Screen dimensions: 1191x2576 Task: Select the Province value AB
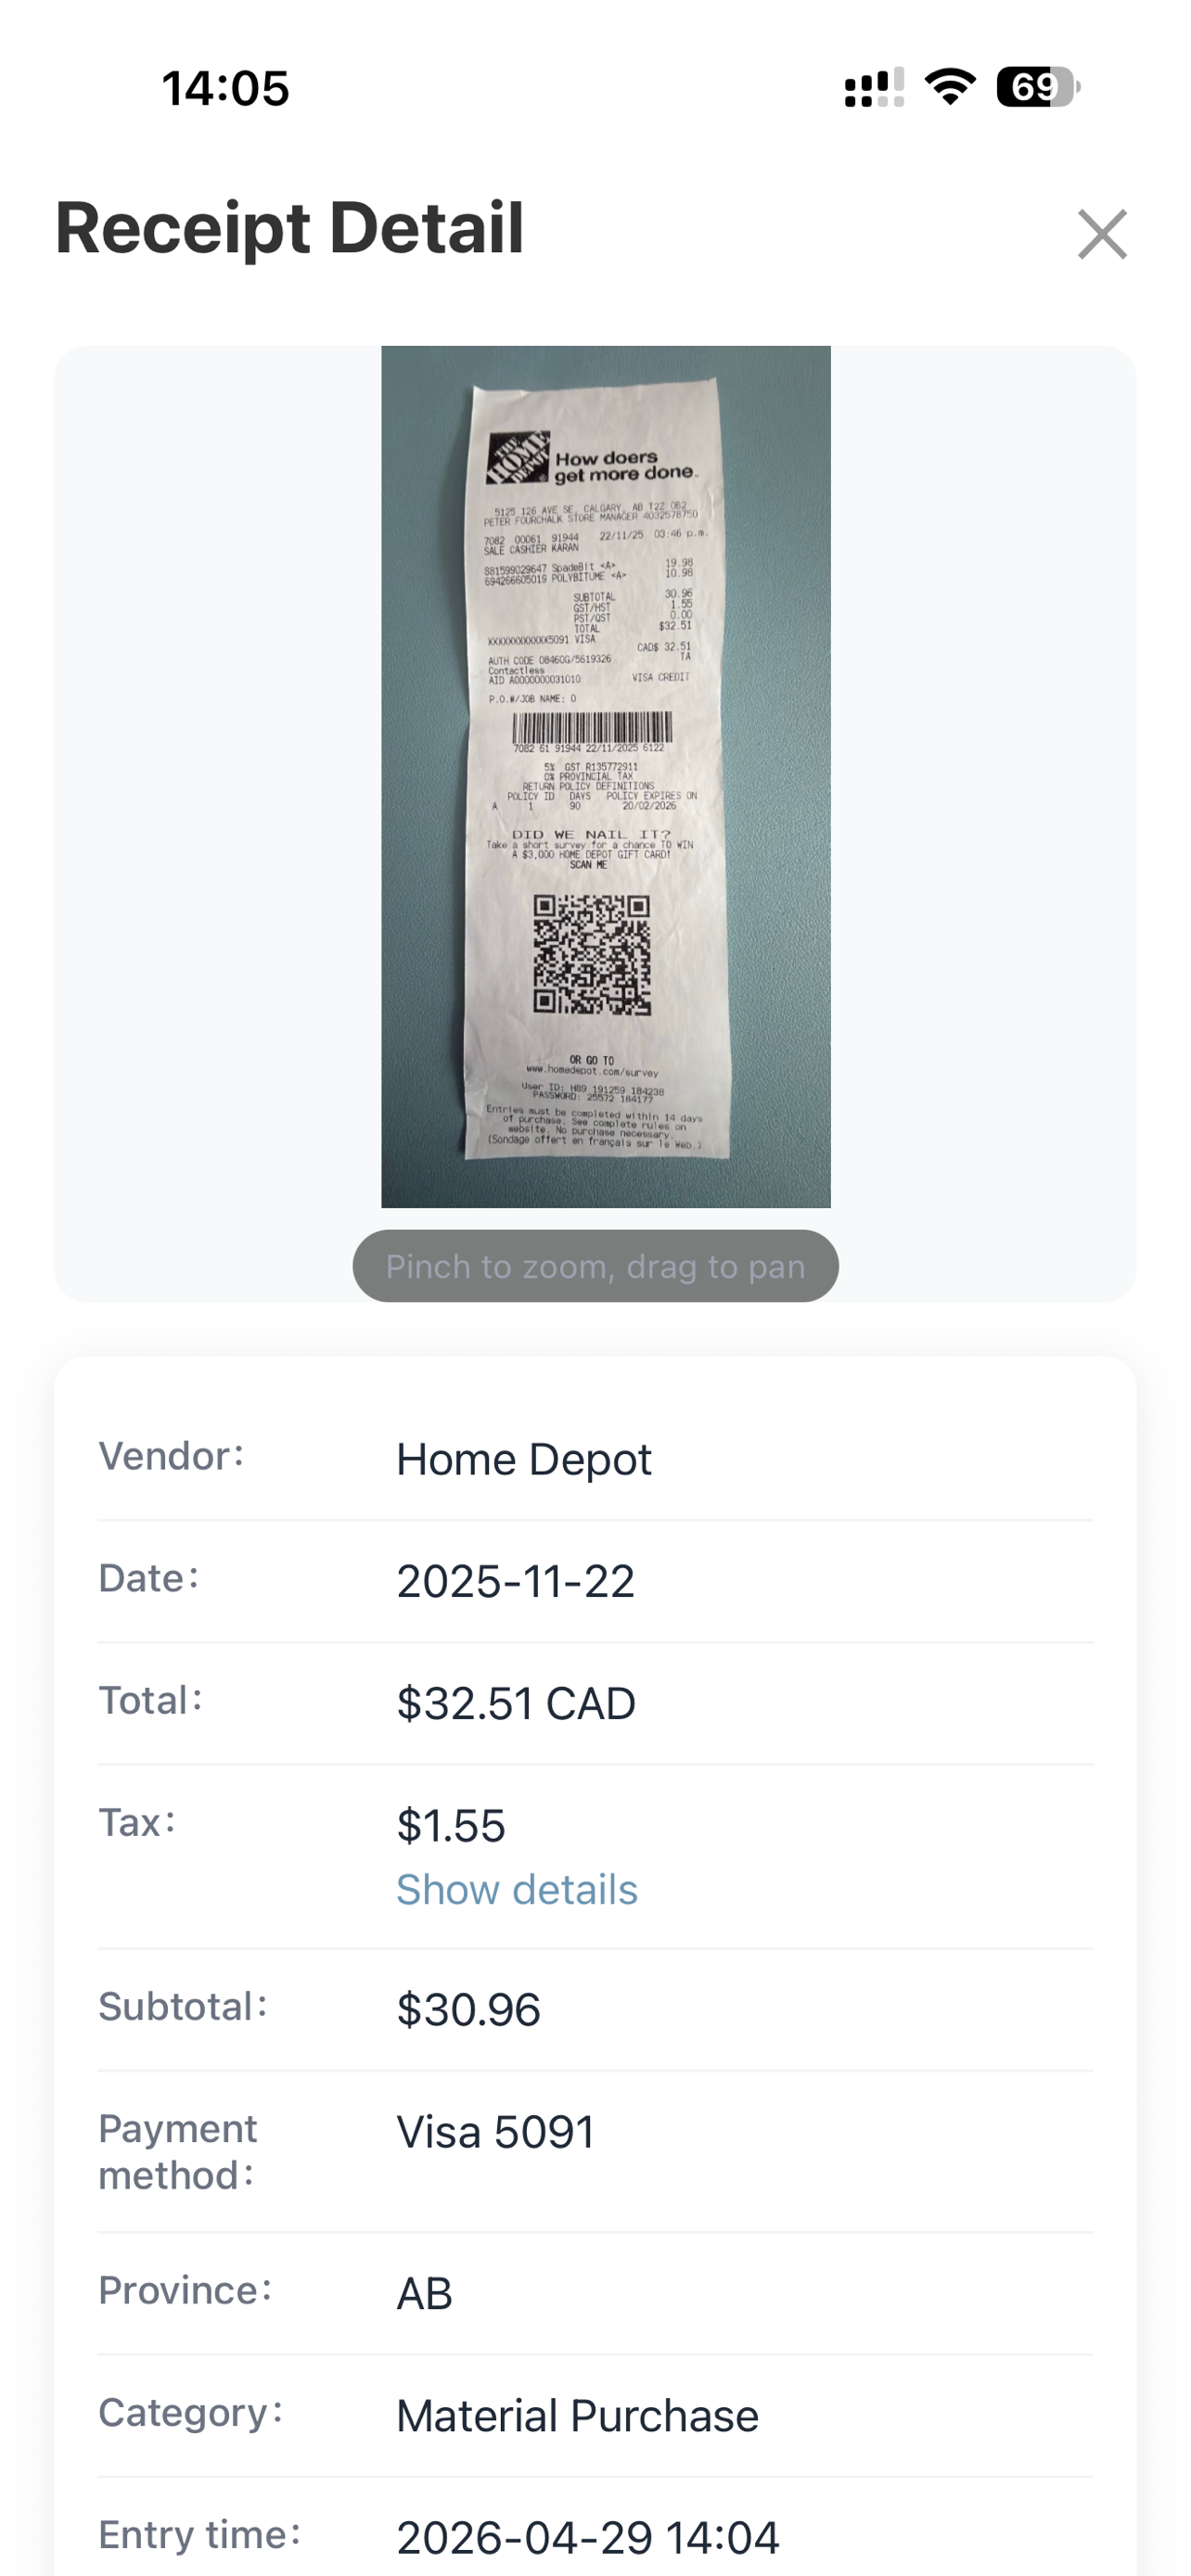pyautogui.click(x=425, y=2294)
